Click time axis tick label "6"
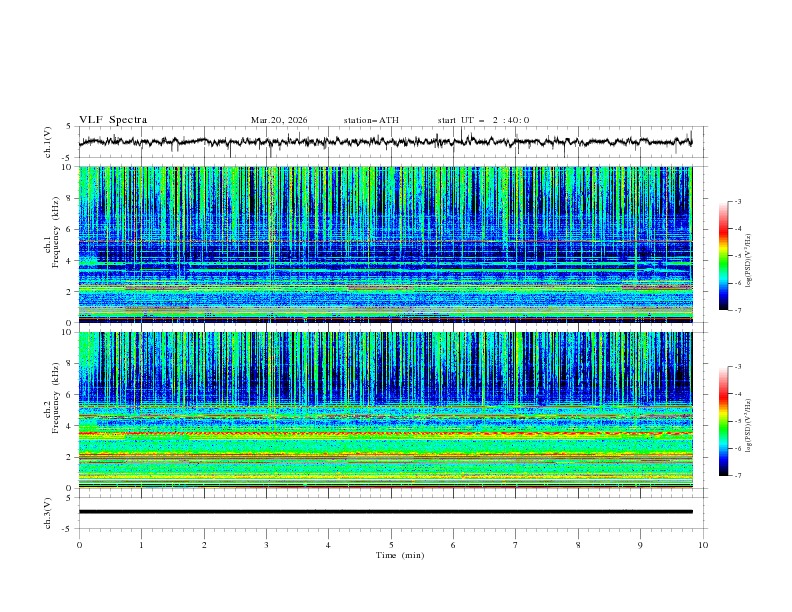The height and width of the screenshot is (612, 792). pyautogui.click(x=453, y=545)
